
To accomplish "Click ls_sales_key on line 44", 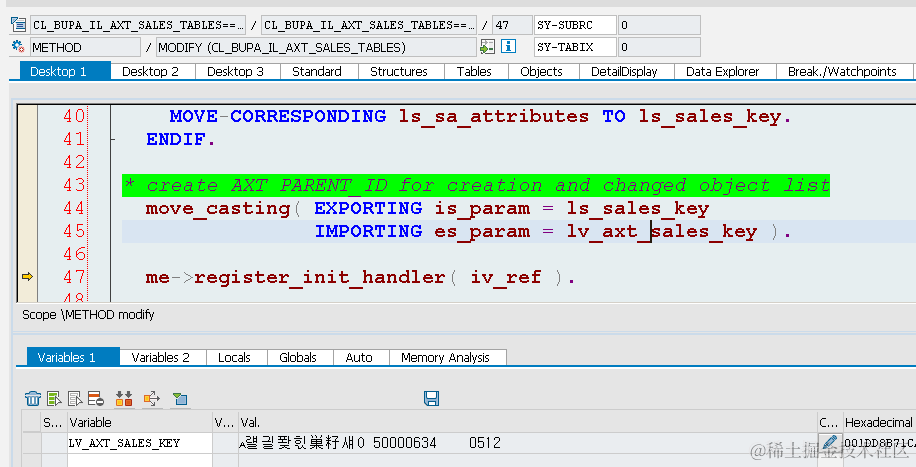I will tap(637, 208).
